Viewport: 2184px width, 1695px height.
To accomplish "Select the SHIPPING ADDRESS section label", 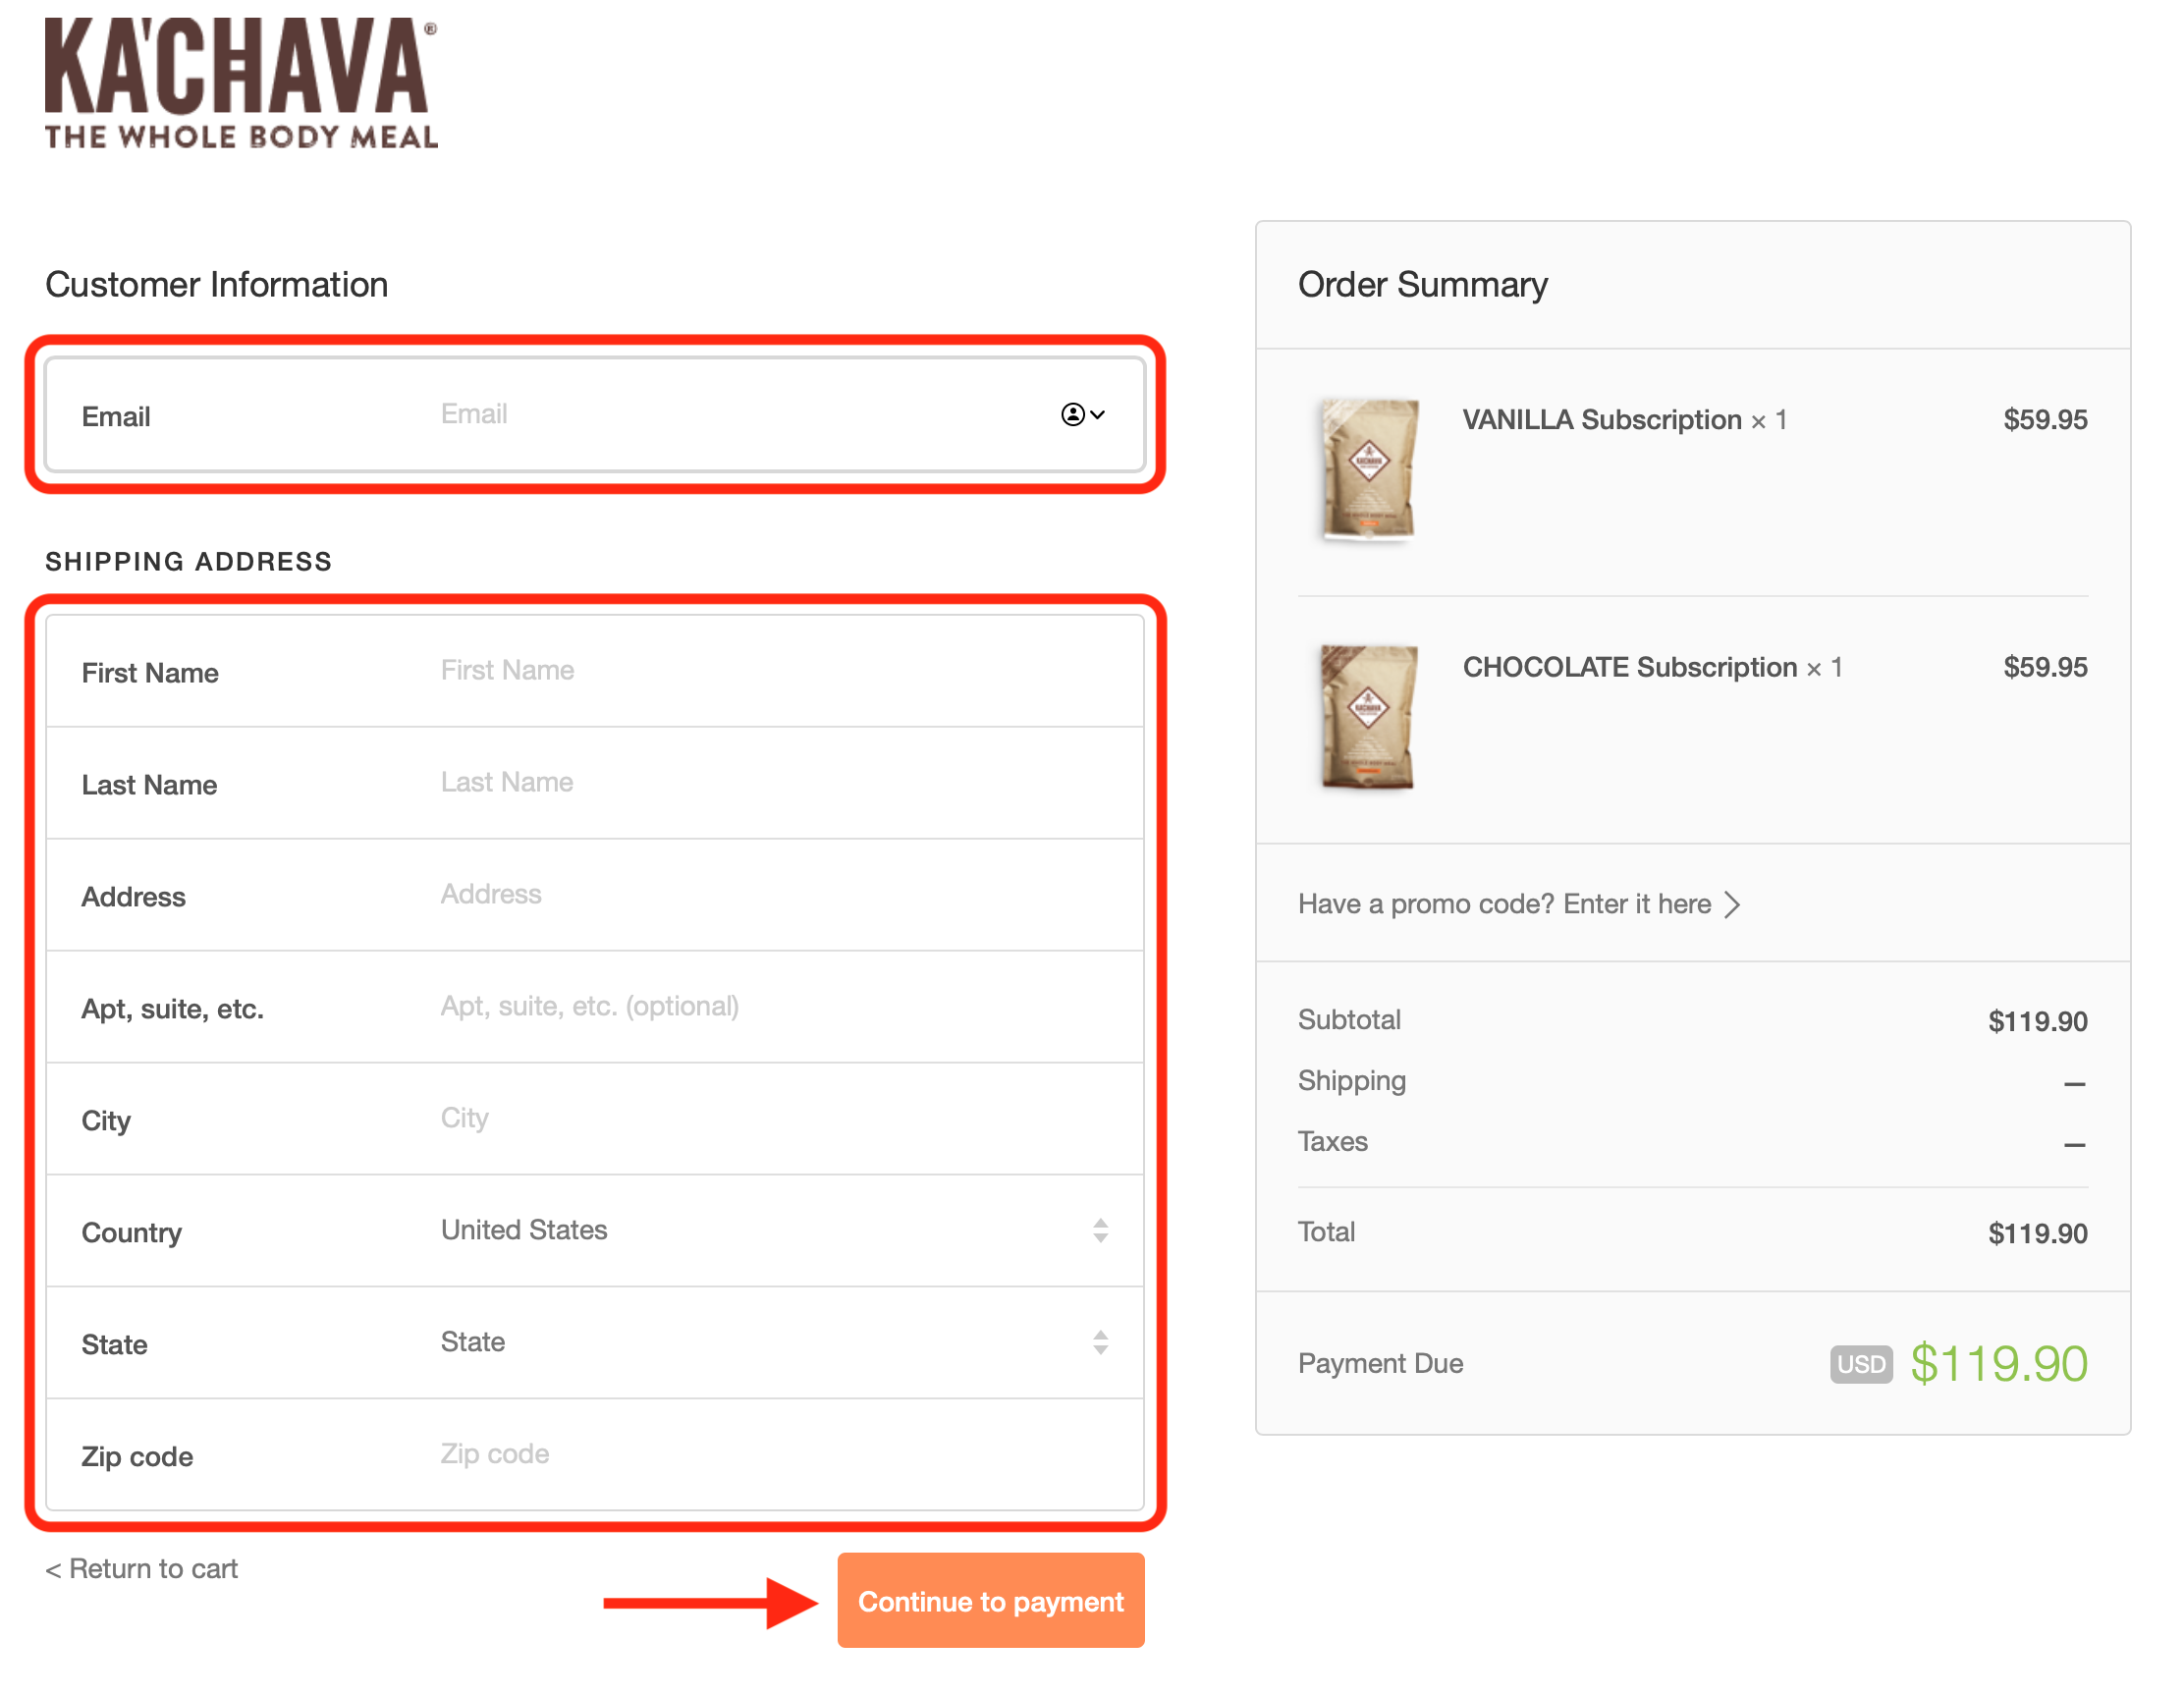I will [x=188, y=561].
